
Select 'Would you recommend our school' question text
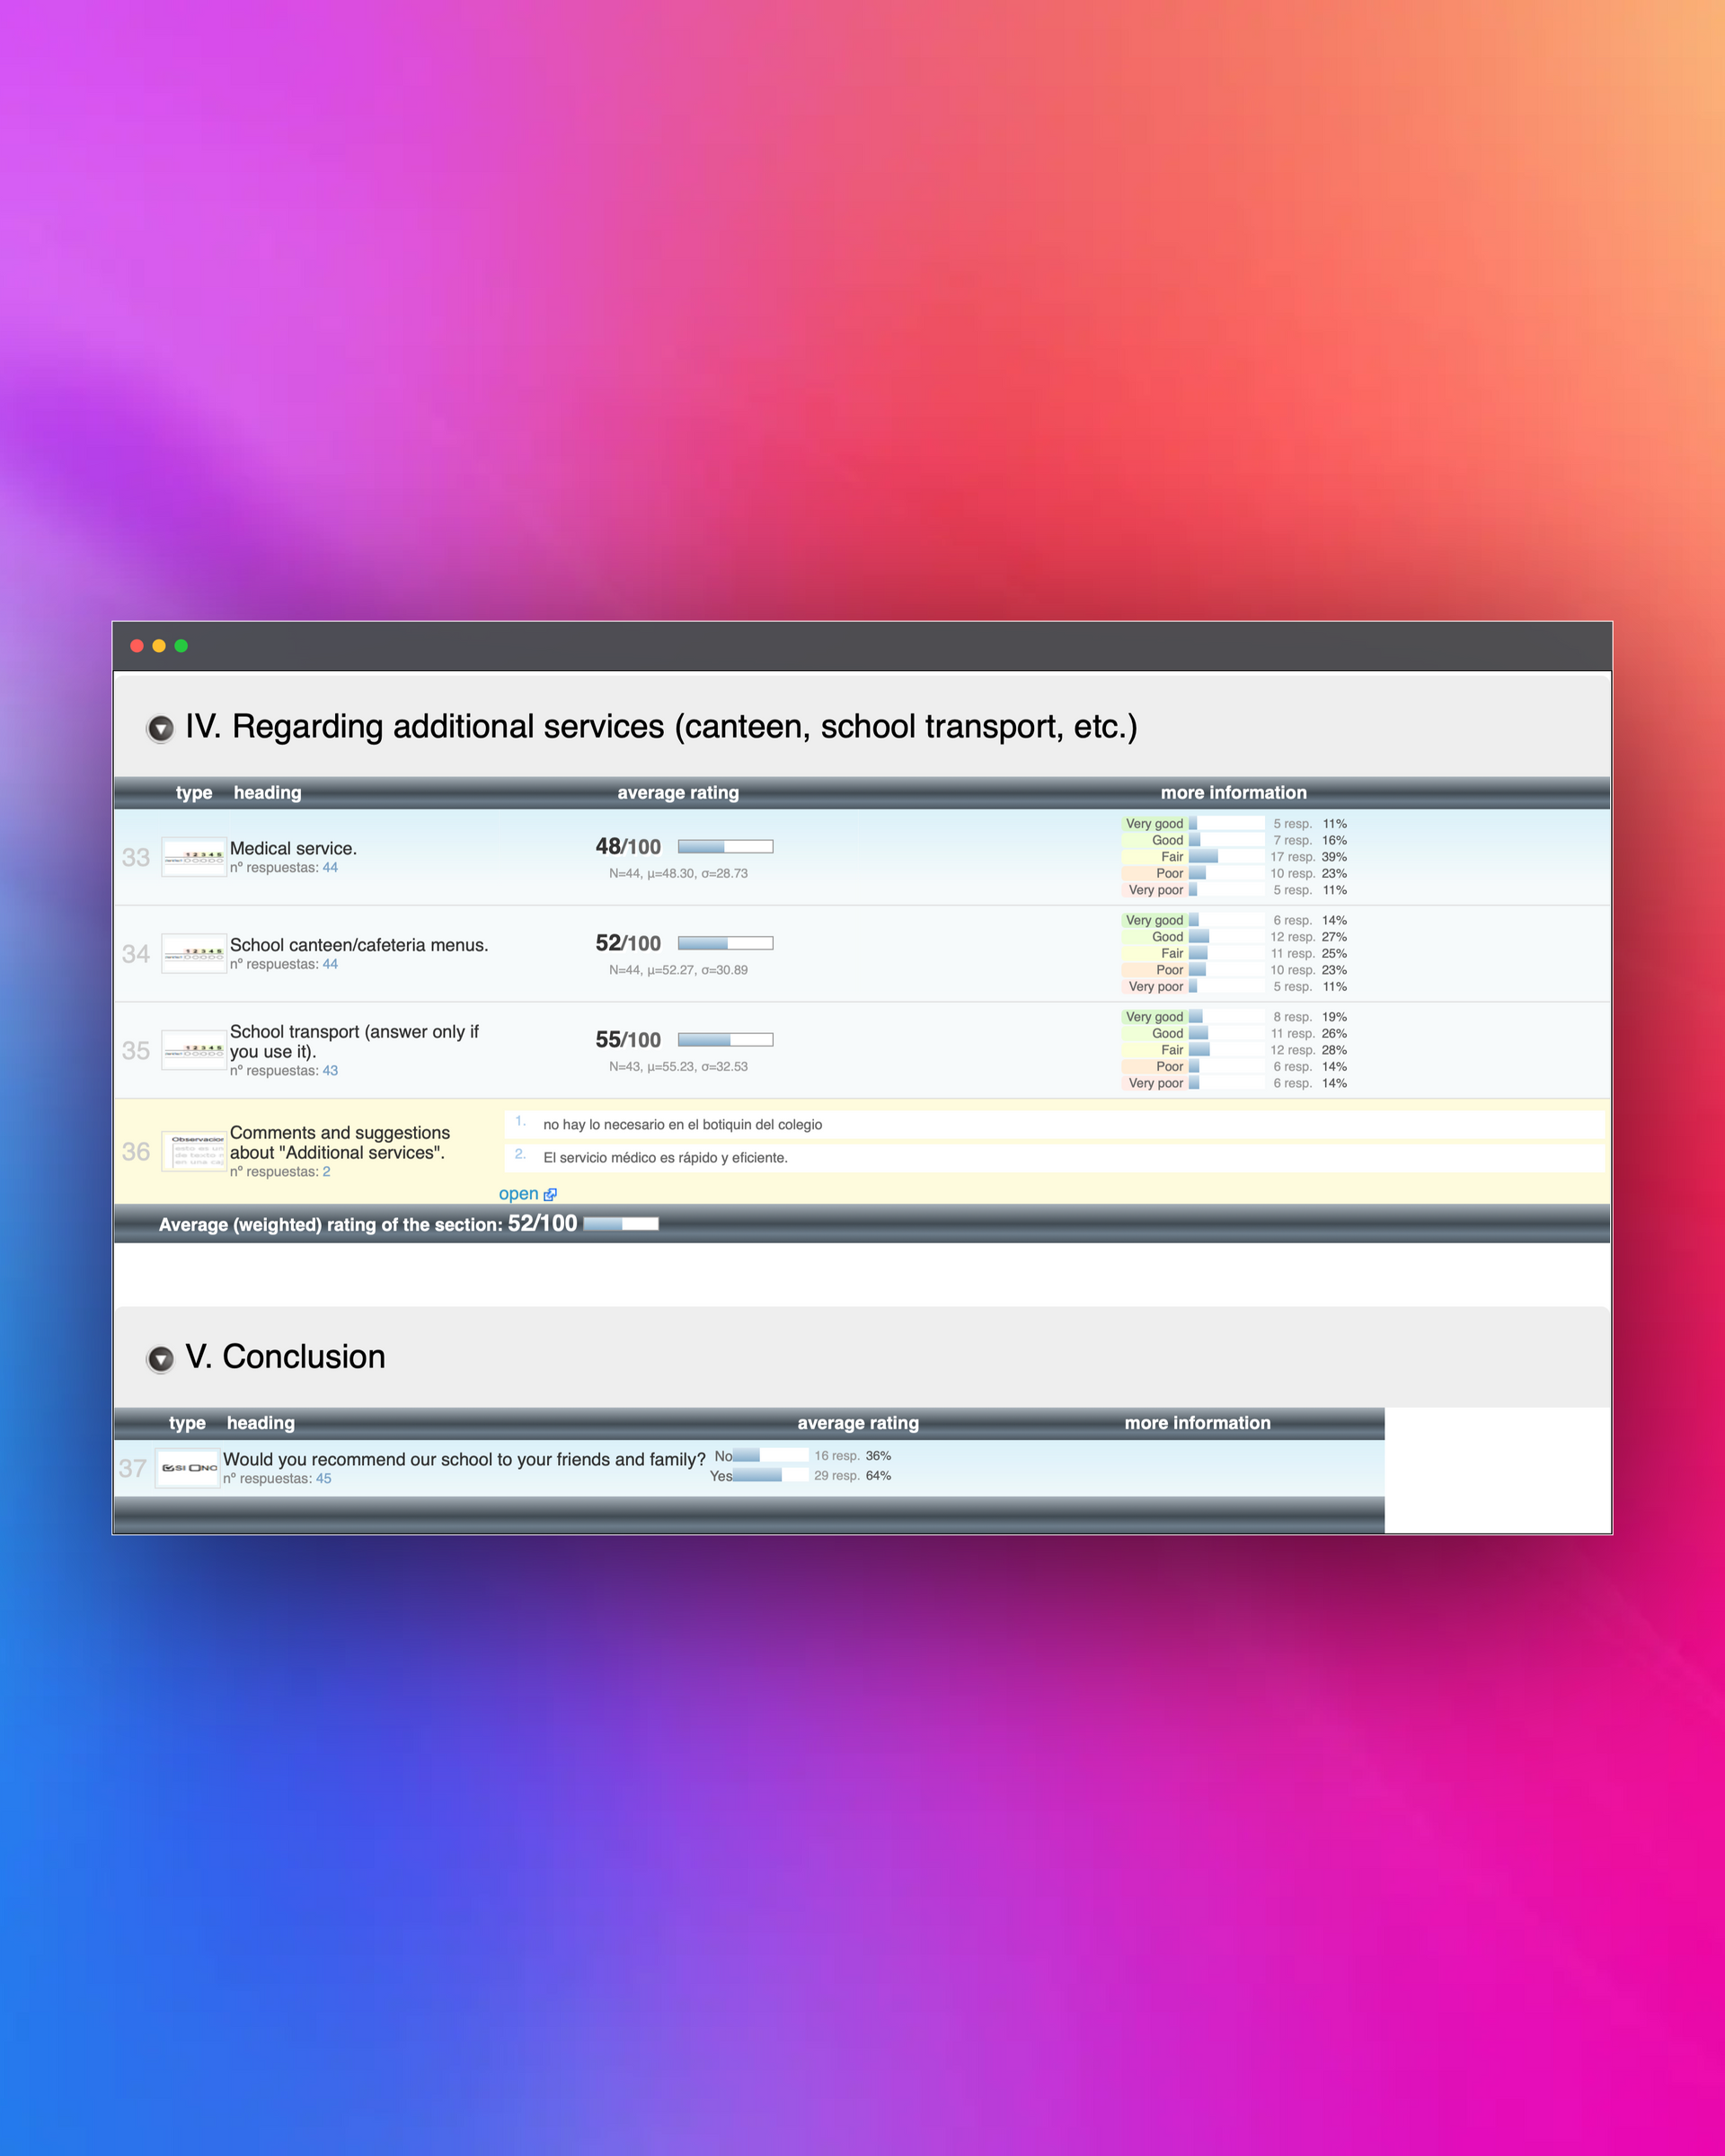[464, 1460]
